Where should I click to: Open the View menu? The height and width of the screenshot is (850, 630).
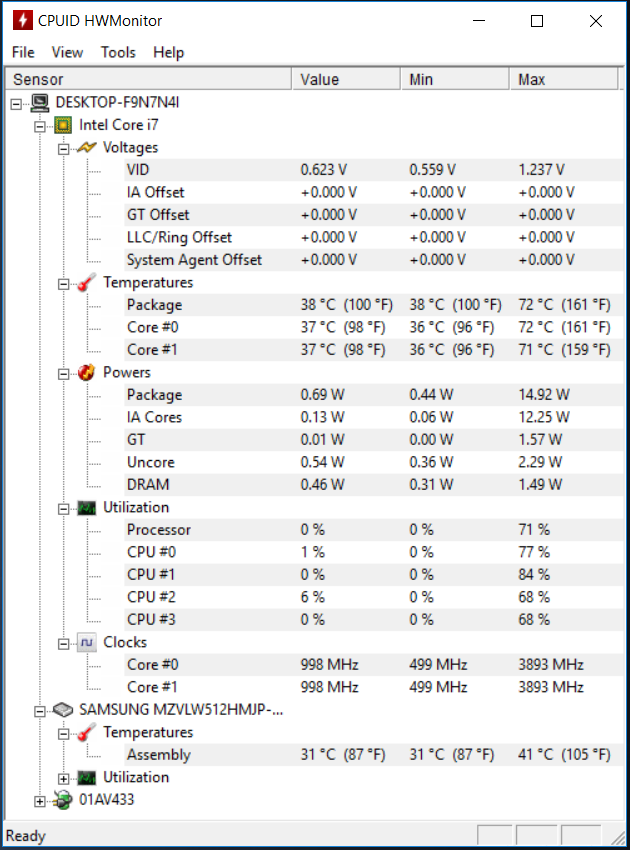click(67, 52)
